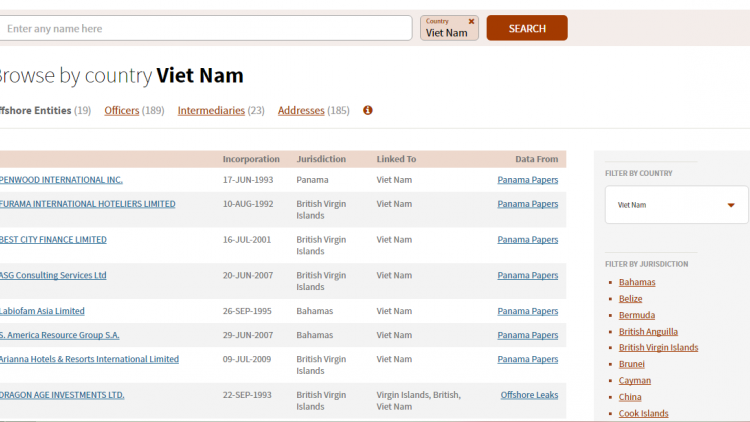Switch to the Officers tab

(x=122, y=111)
